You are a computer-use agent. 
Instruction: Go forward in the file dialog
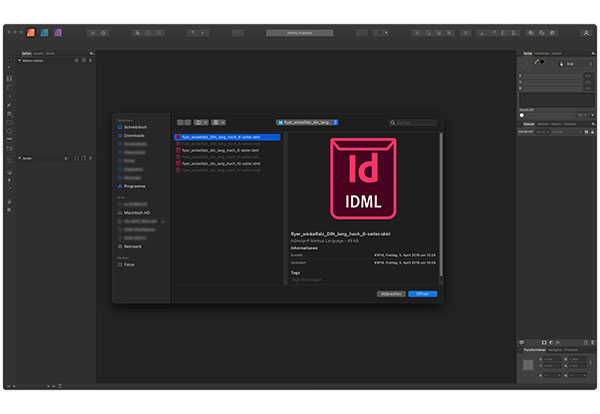[x=188, y=122]
